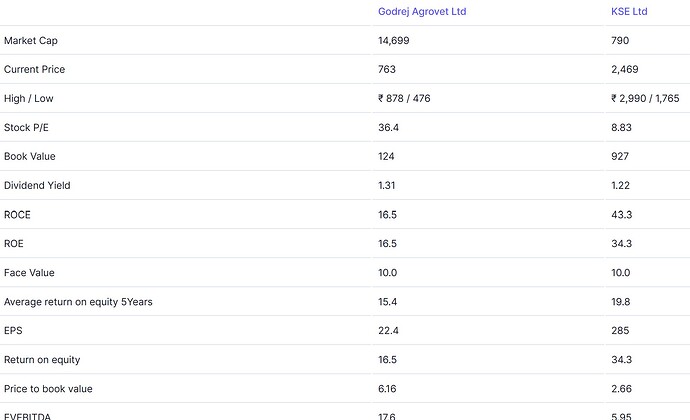Viewport: 690px width, 420px height.
Task: Select the ROE row label
Action: click(14, 244)
